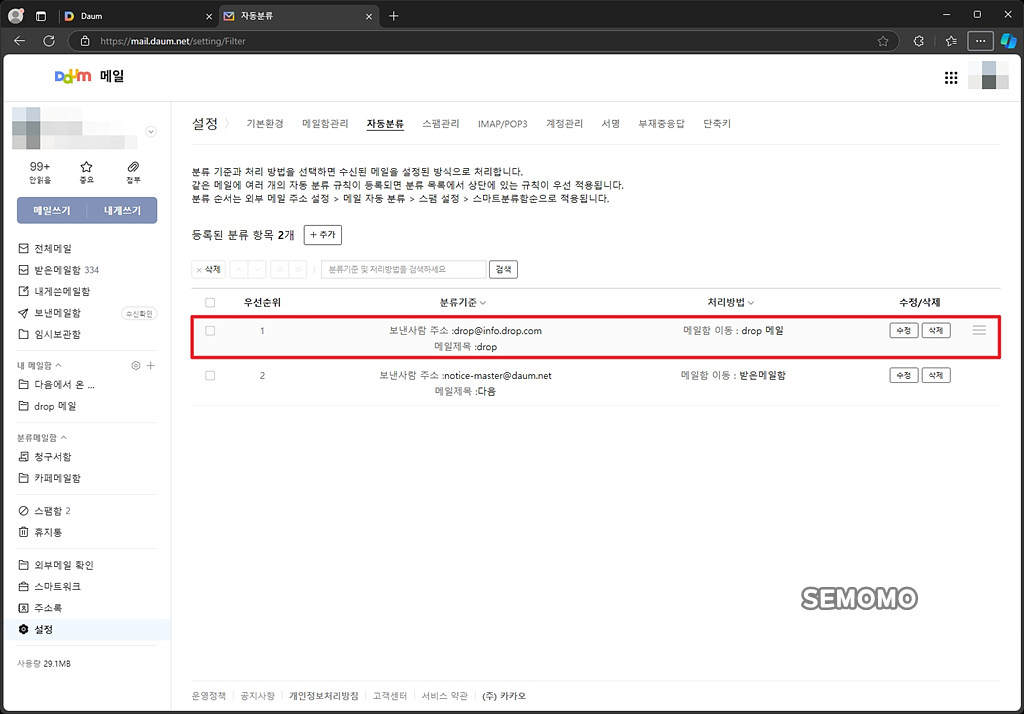1024x714 pixels.
Task: Switch to 메일함관리 tab
Action: [x=325, y=123]
